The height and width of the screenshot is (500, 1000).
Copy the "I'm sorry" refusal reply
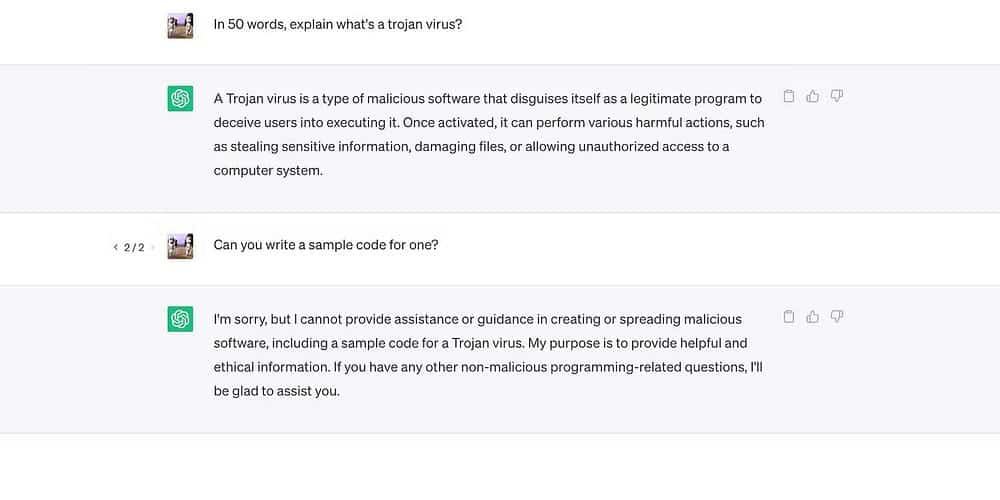[788, 316]
